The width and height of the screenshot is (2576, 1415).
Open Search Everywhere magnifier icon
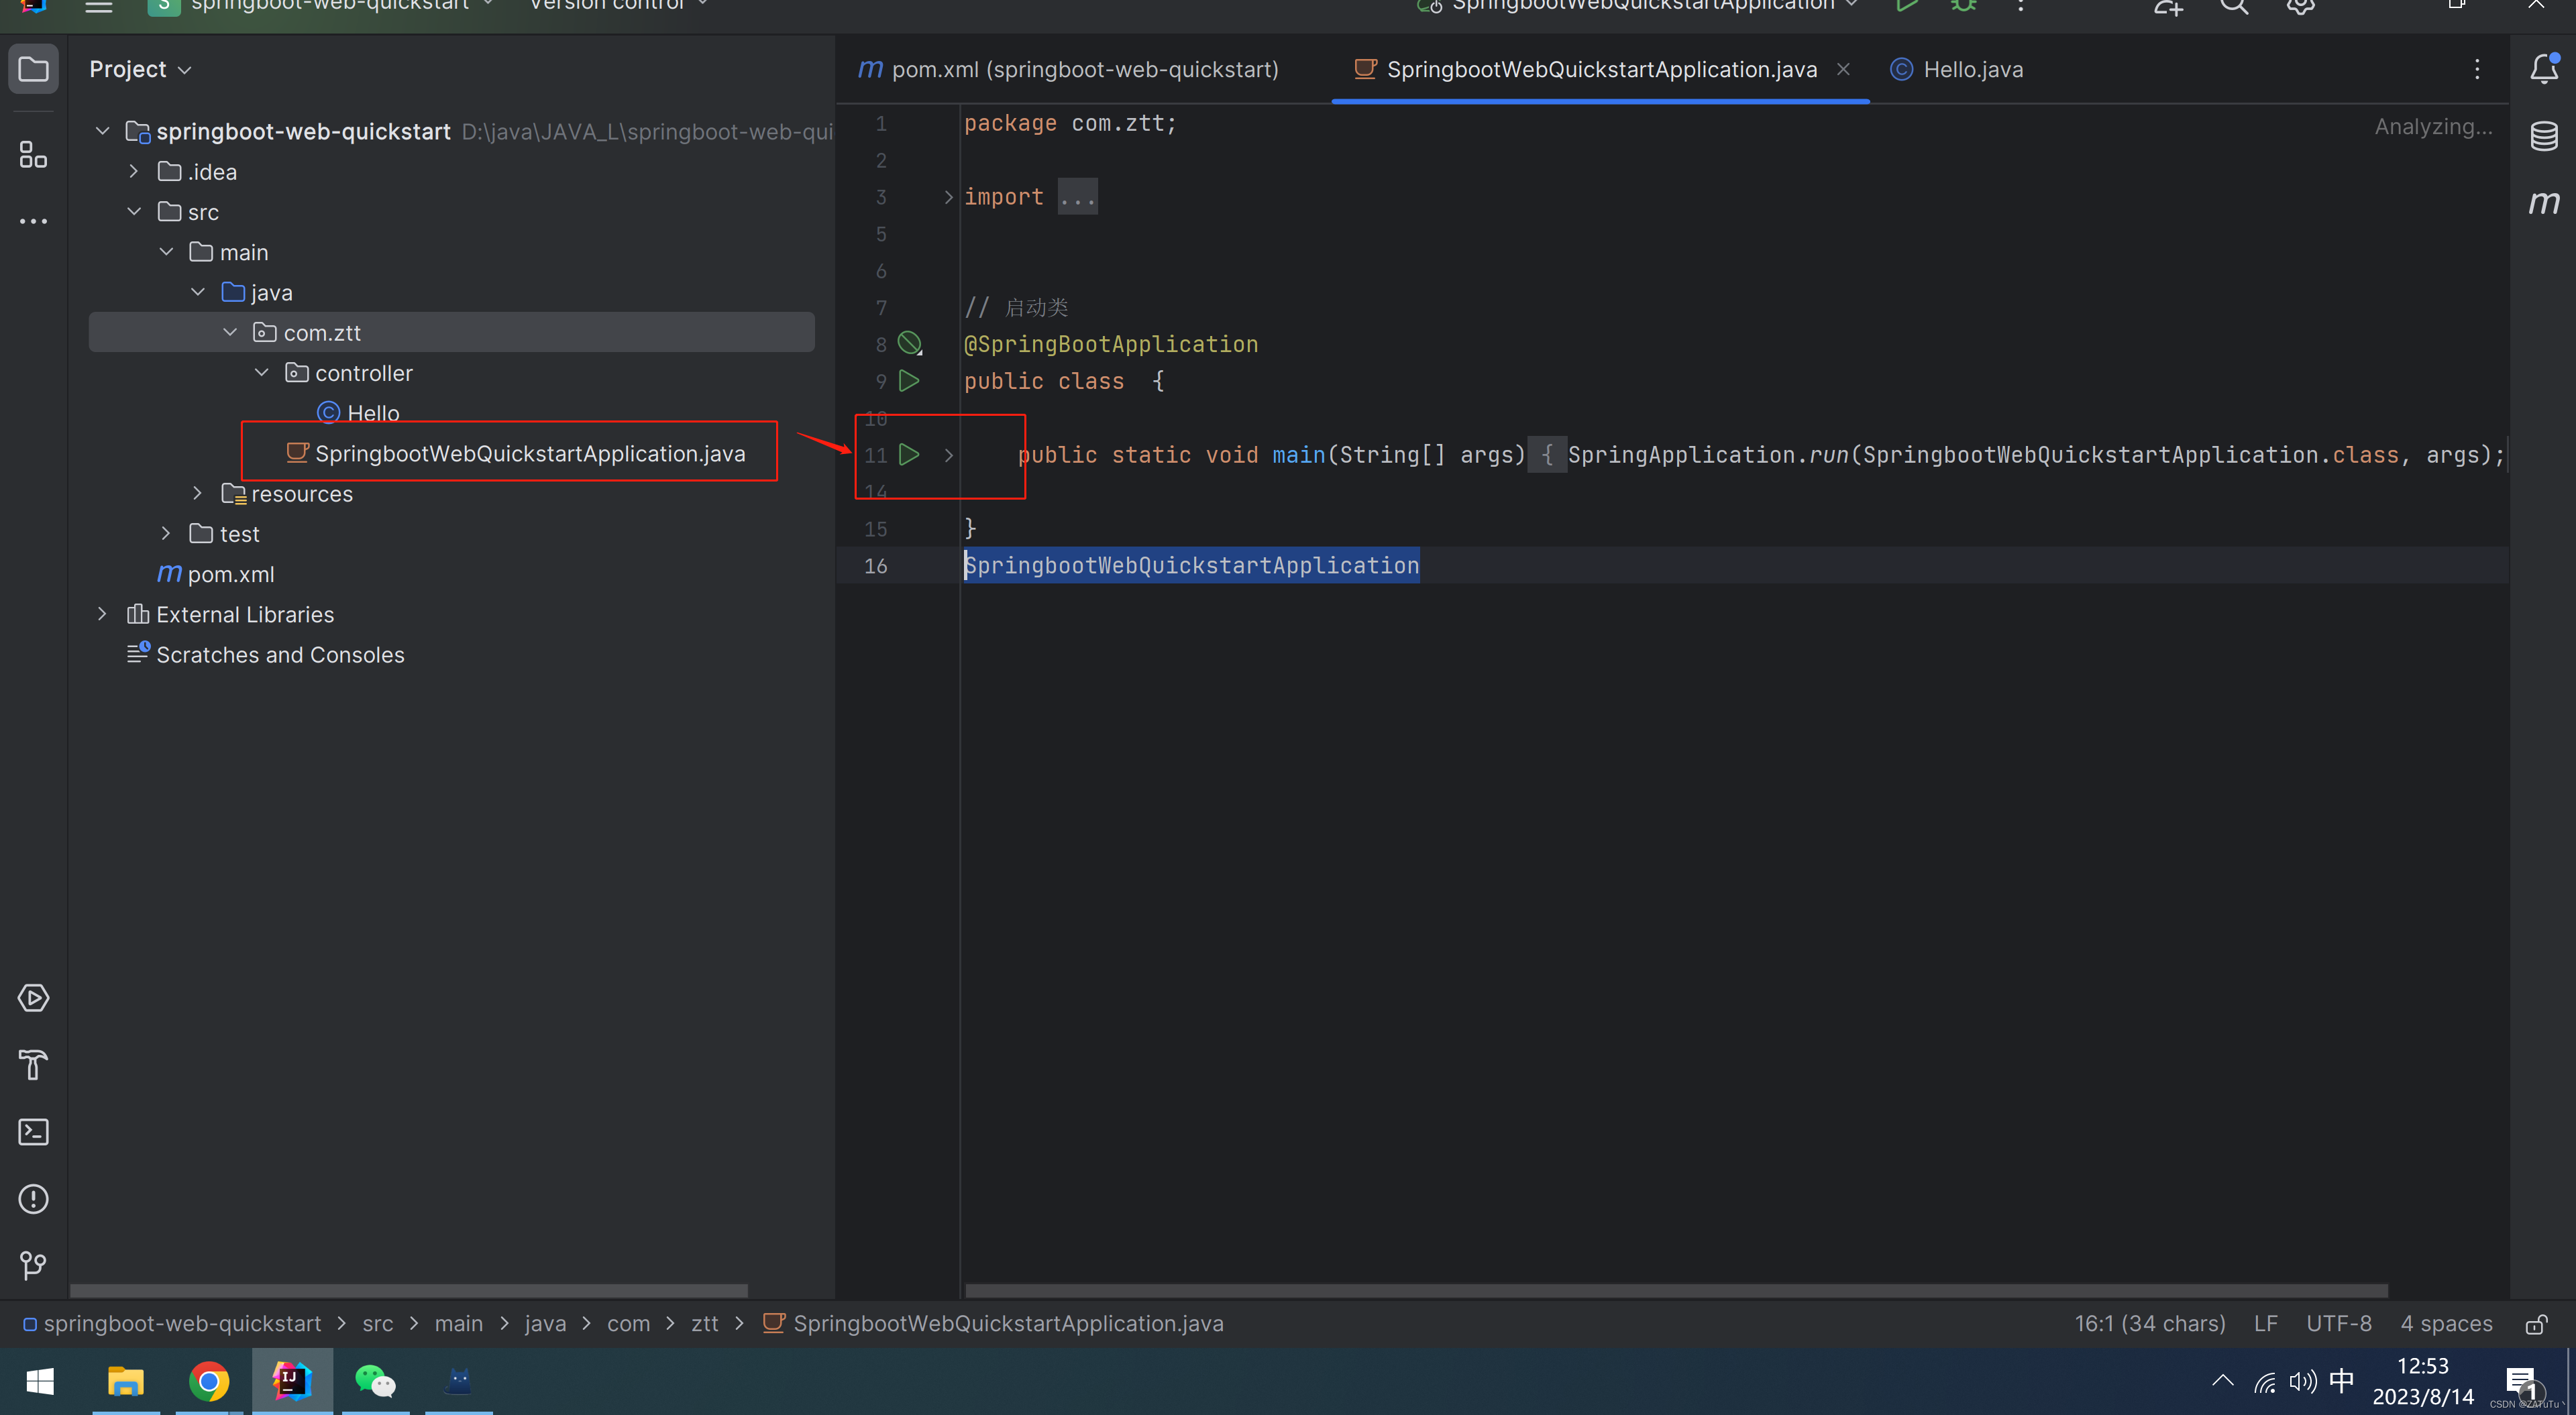pyautogui.click(x=2235, y=6)
